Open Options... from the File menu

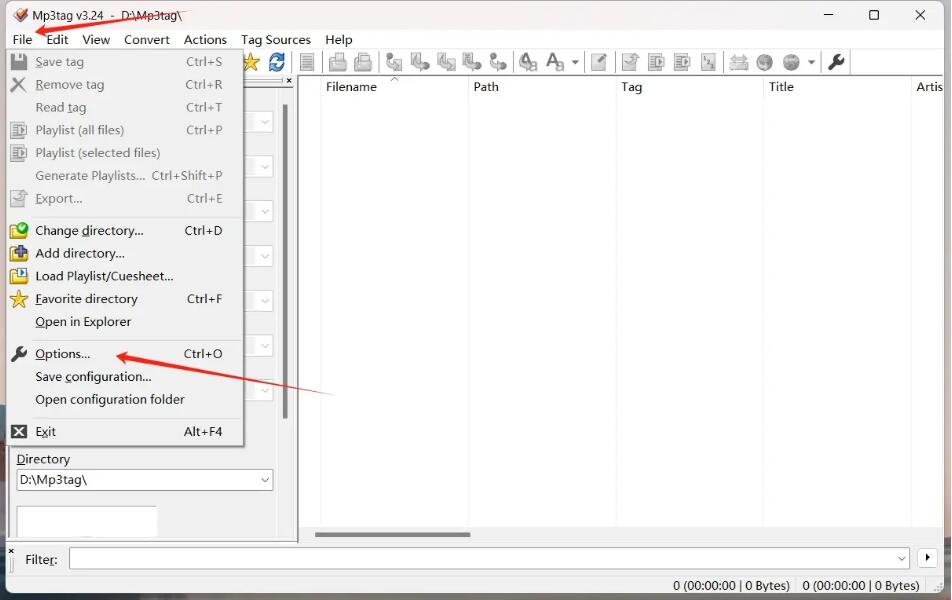(x=125, y=354)
